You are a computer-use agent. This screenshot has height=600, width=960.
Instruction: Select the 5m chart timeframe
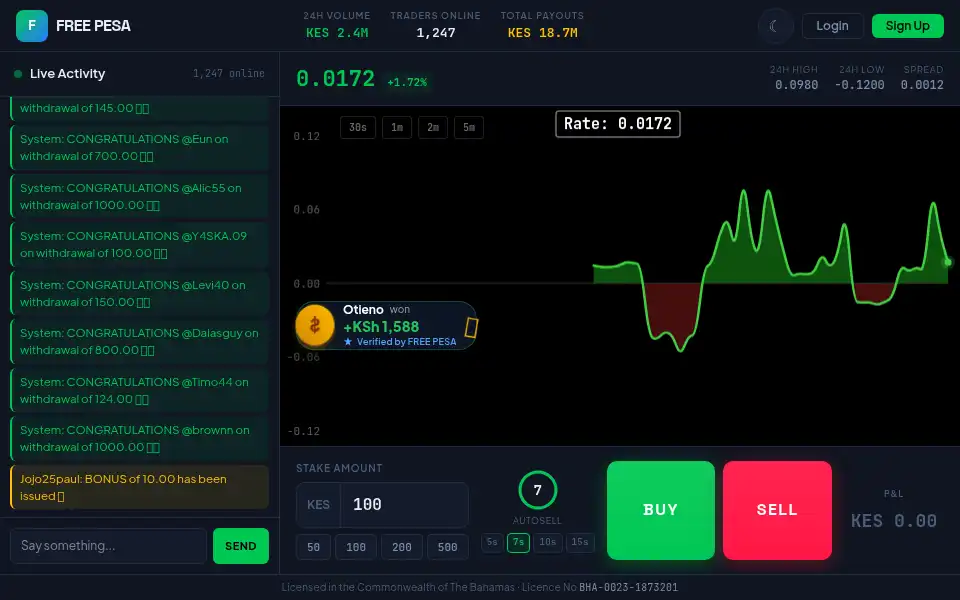click(469, 127)
